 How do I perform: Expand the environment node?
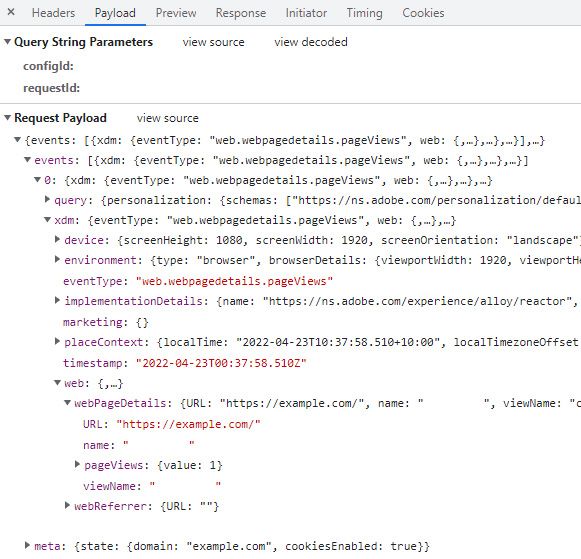(57, 259)
